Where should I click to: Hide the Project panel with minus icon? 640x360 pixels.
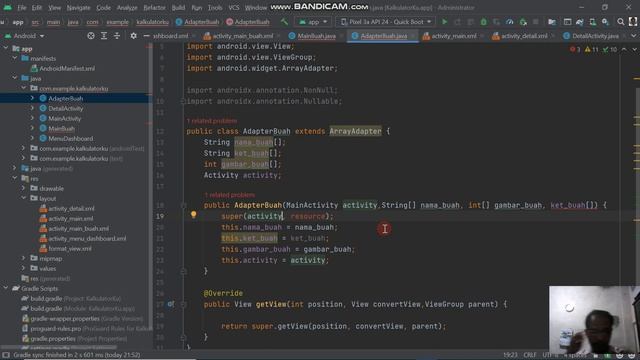(146, 36)
